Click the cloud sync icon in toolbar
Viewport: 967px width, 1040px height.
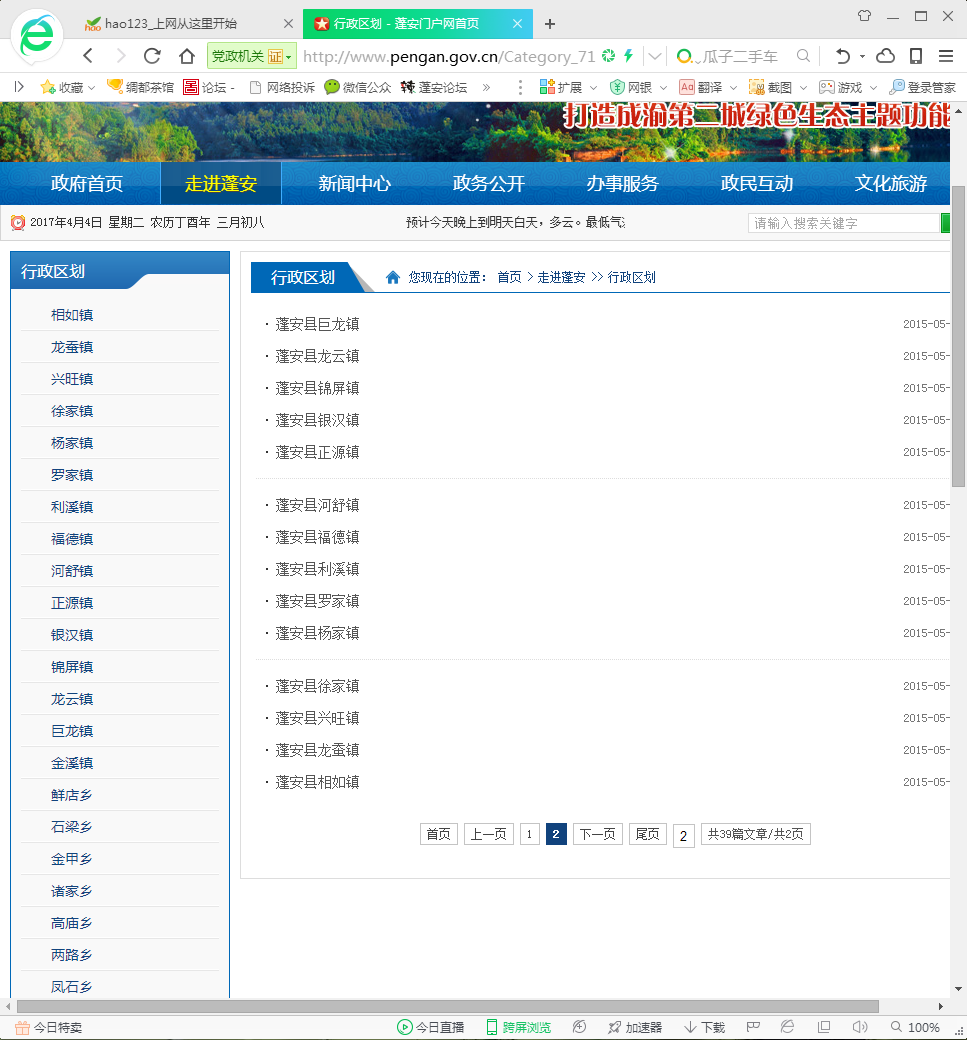(885, 56)
